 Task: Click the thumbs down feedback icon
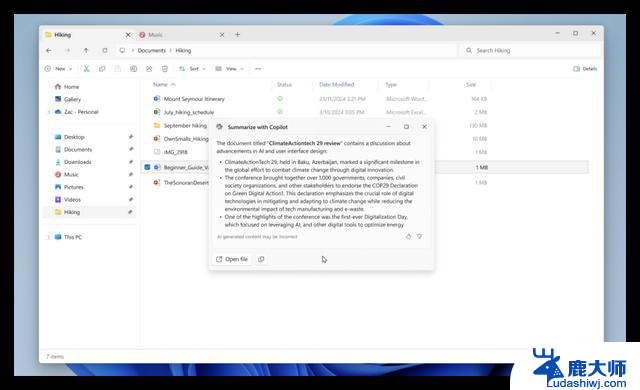click(419, 237)
